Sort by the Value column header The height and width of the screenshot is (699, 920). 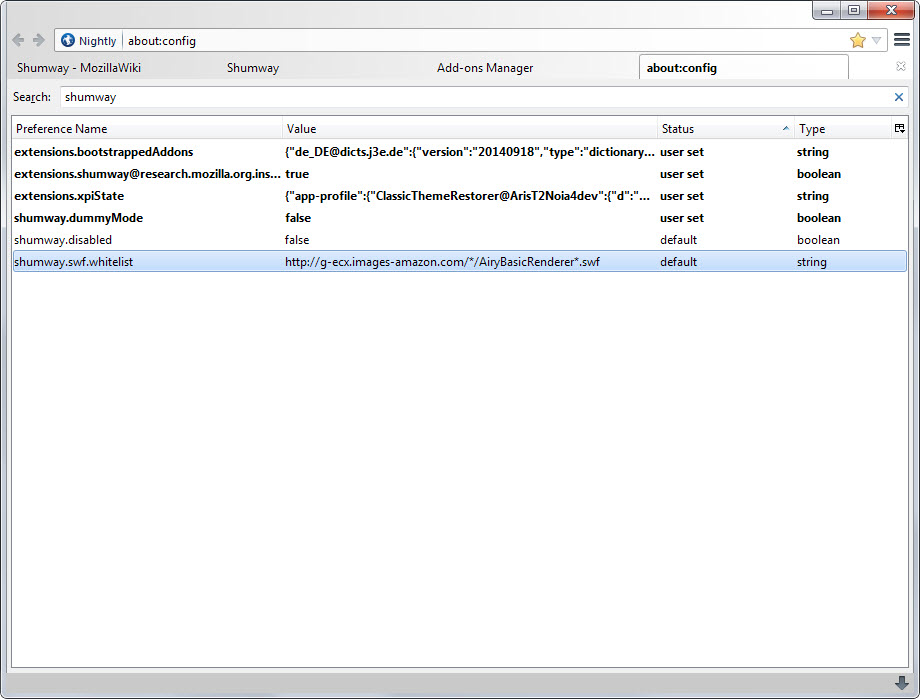pyautogui.click(x=469, y=129)
